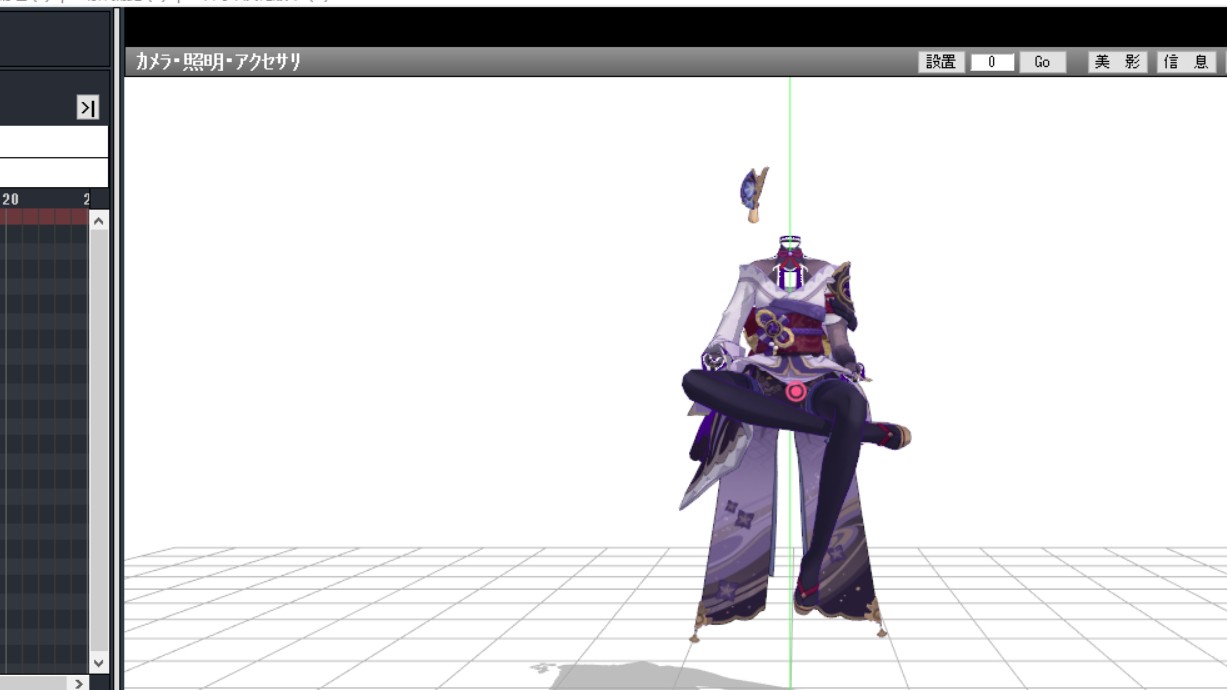Select the pink center bone circle

click(x=796, y=392)
